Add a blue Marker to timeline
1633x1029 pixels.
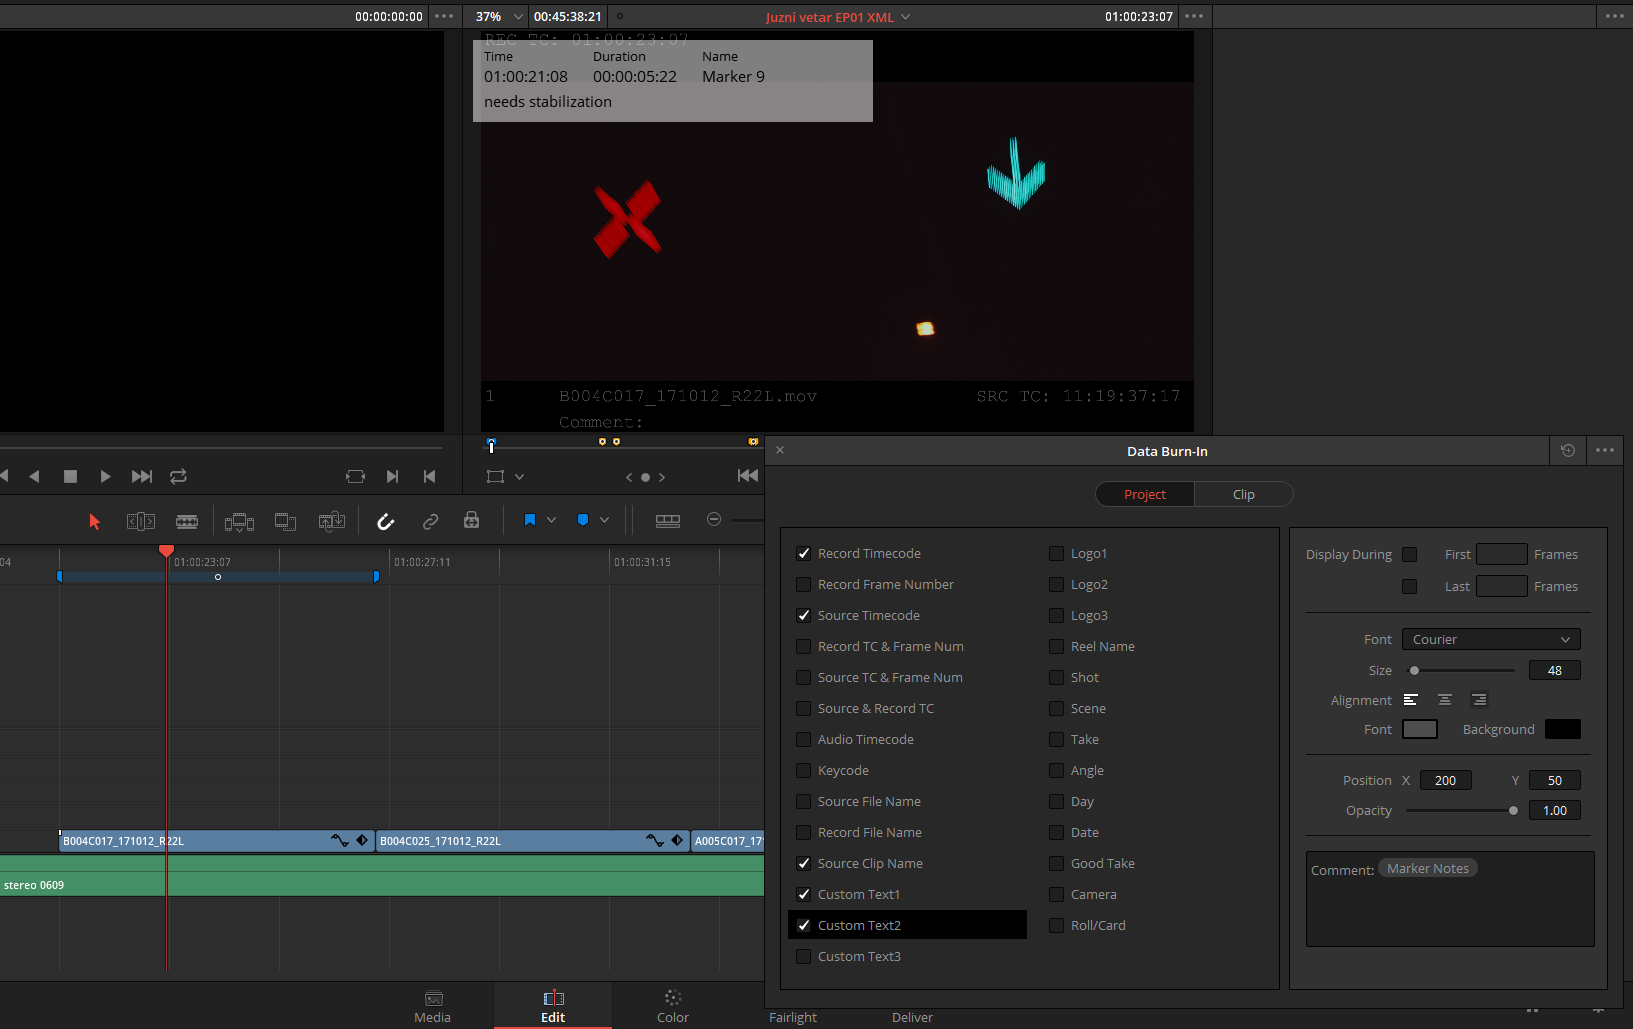tap(583, 520)
